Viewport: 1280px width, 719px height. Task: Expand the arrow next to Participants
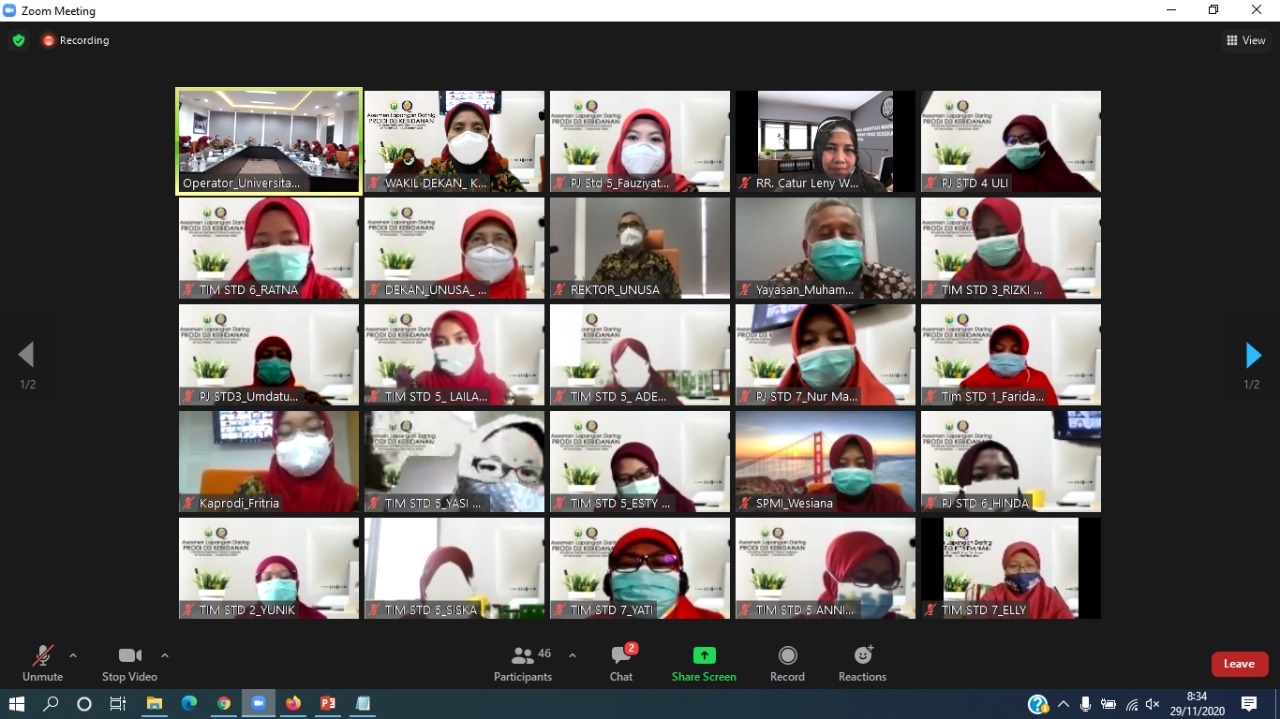coord(572,656)
